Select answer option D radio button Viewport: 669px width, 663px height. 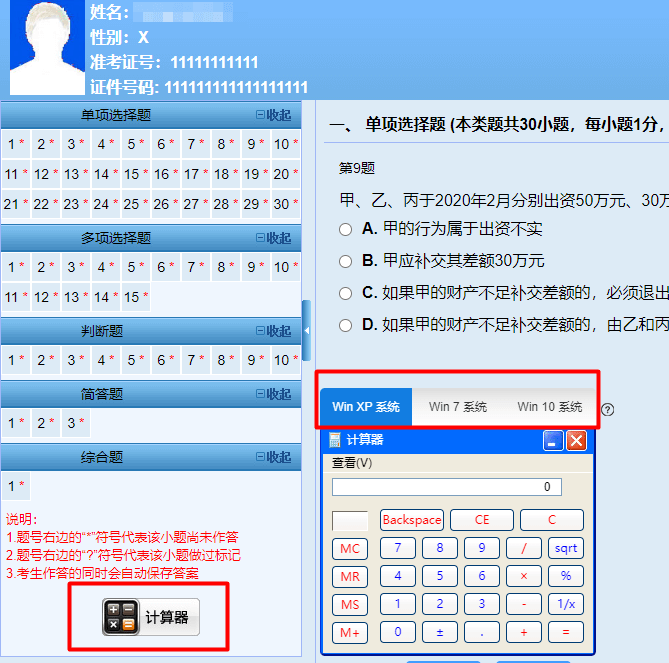tap(345, 326)
